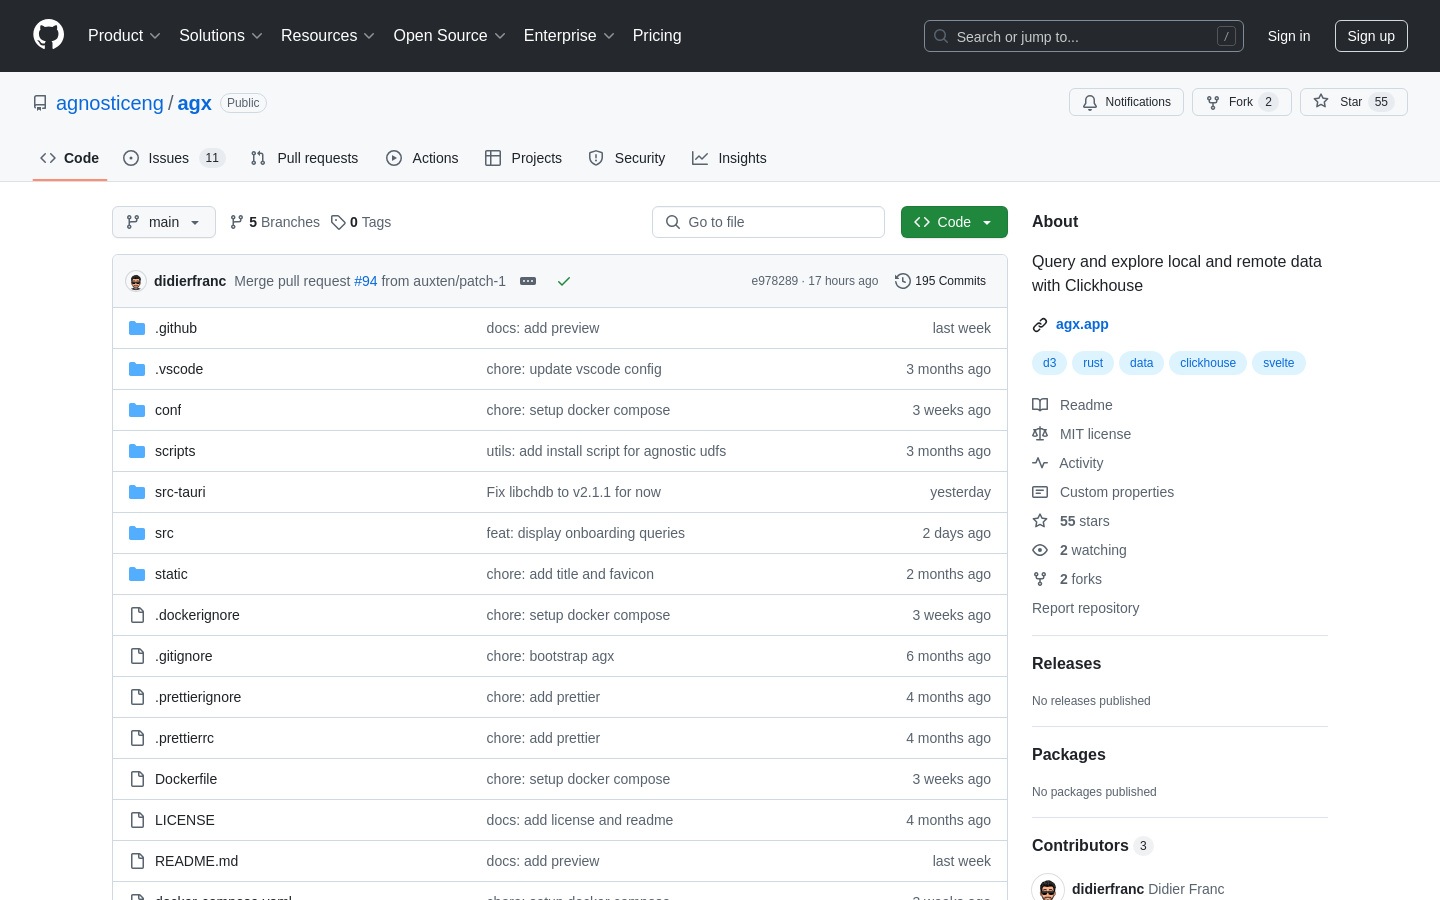The height and width of the screenshot is (900, 1440).
Task: Click the link icon beside agx.app
Action: tap(1040, 325)
